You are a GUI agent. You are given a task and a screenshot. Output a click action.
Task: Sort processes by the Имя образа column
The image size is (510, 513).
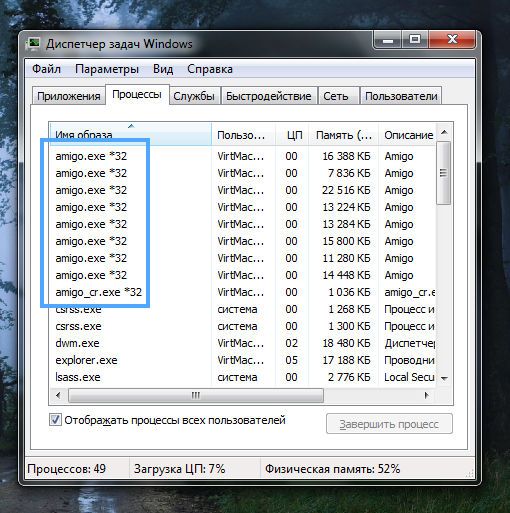(x=130, y=135)
